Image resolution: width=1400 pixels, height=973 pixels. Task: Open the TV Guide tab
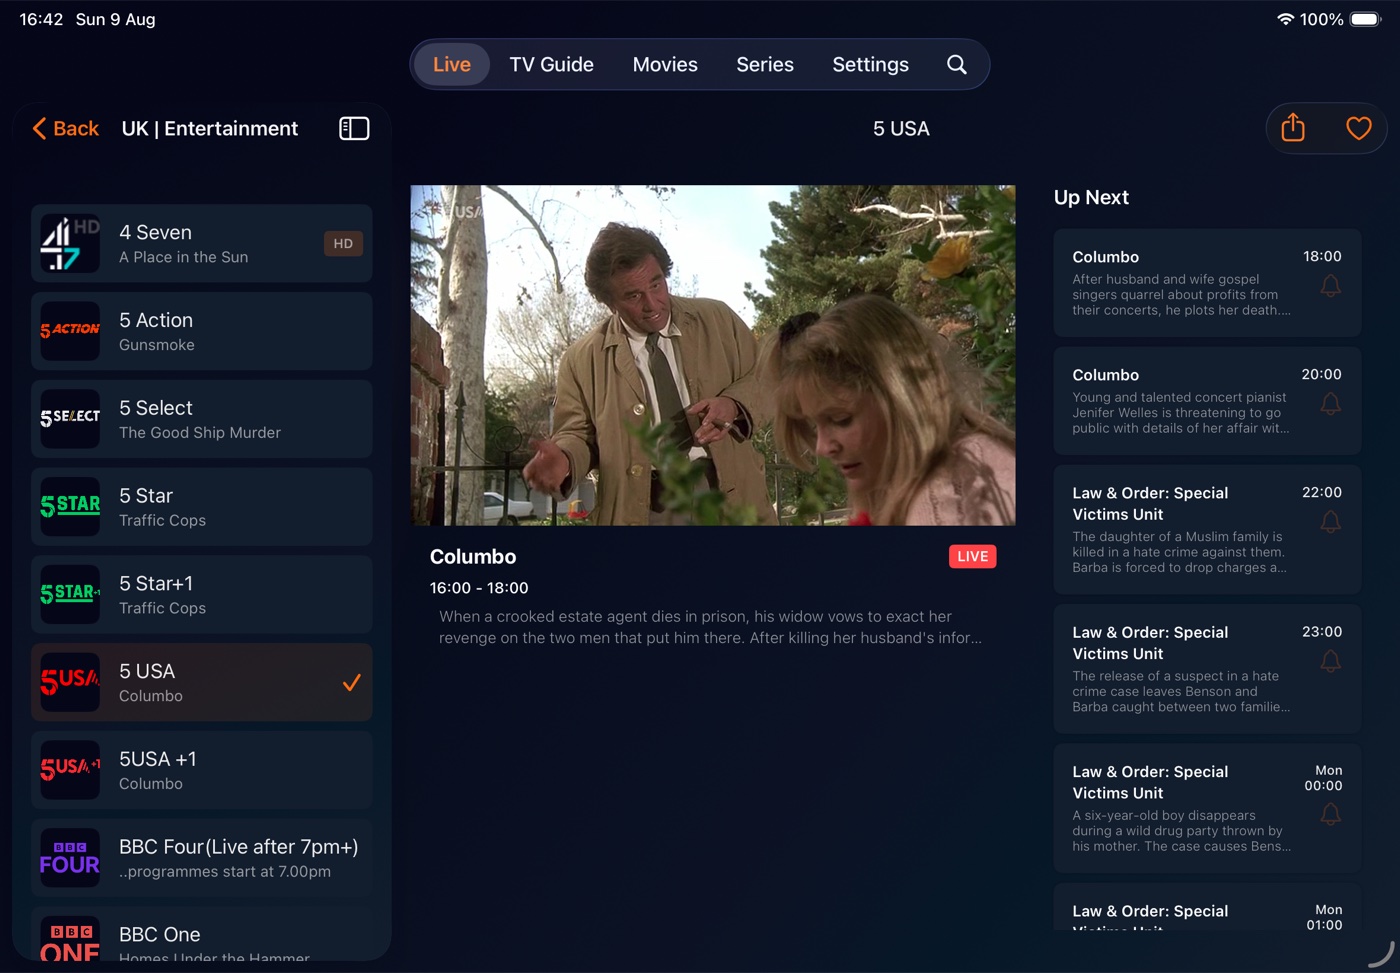coord(551,64)
